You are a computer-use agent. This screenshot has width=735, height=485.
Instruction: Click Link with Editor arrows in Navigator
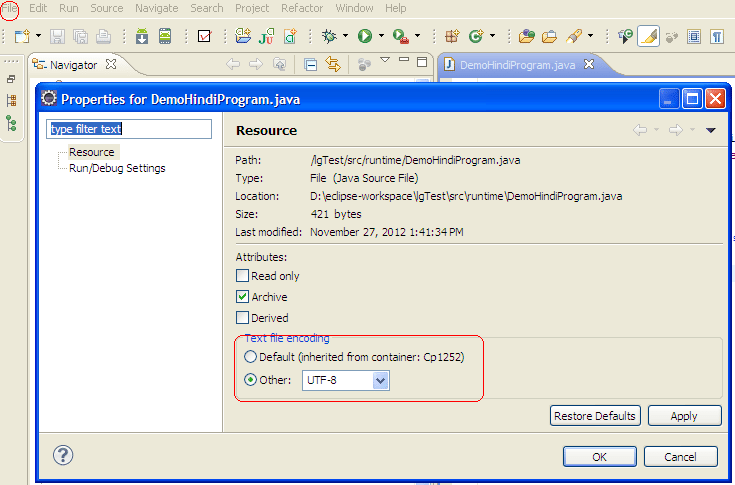(333, 64)
